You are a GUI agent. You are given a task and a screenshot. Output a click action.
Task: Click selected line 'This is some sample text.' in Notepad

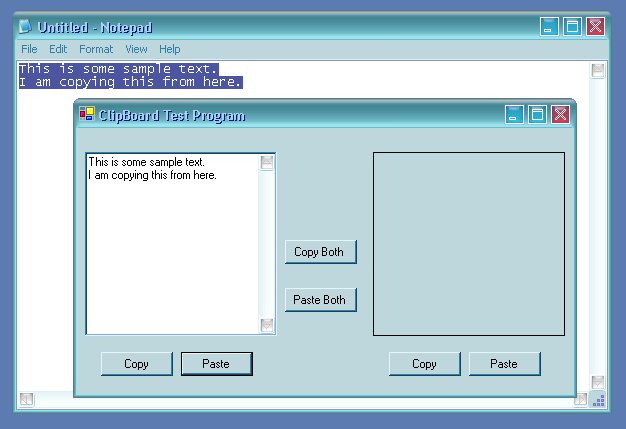click(x=119, y=69)
